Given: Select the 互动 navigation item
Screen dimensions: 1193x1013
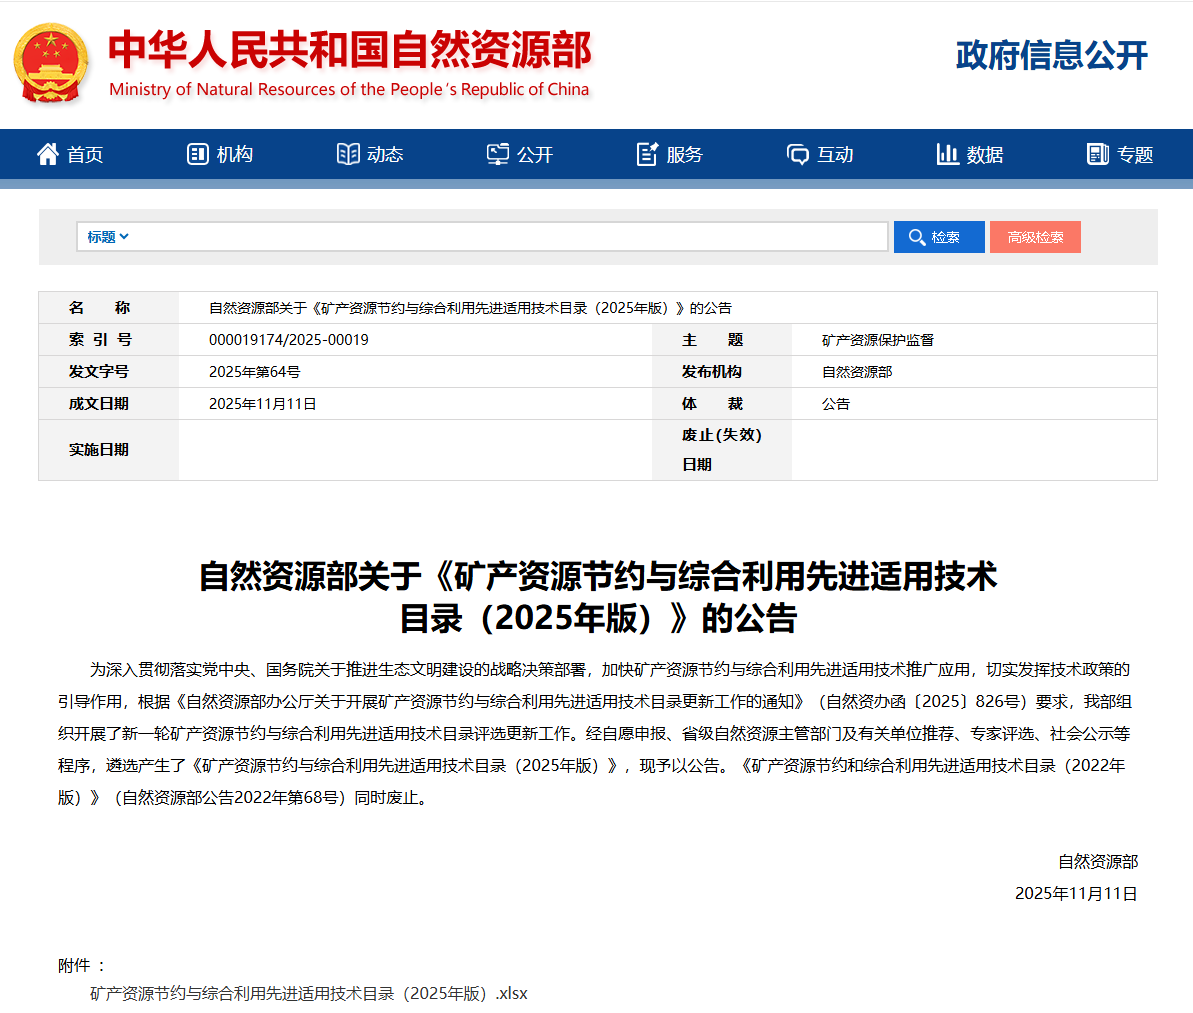Looking at the screenshot, I should point(819,154).
